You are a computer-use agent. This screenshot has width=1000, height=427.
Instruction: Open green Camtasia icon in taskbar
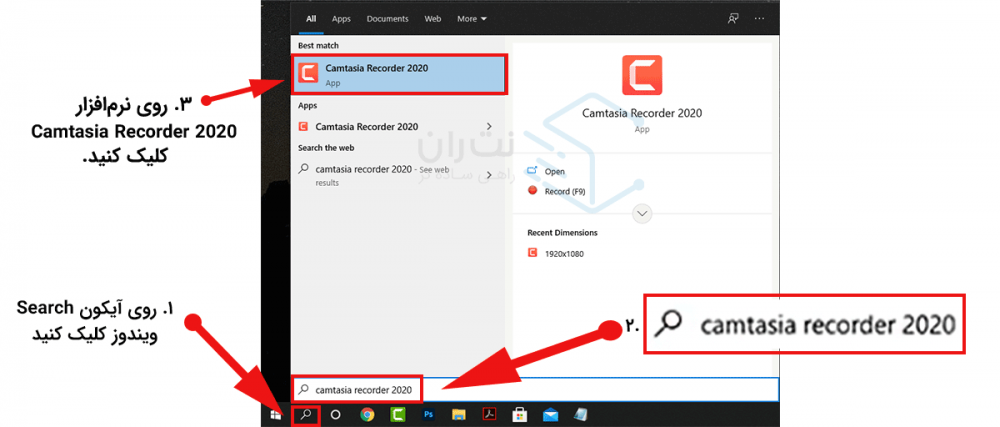[x=397, y=414]
